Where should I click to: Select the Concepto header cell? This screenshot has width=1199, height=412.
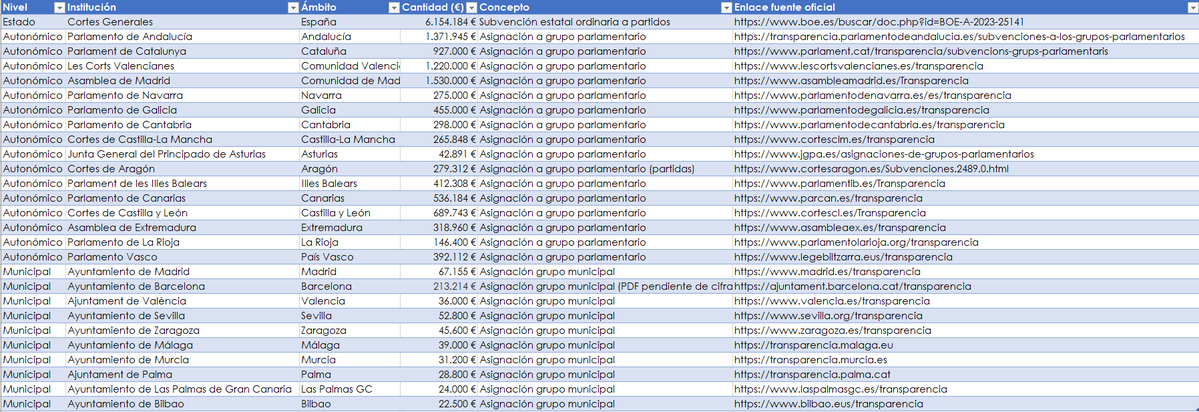coord(606,7)
